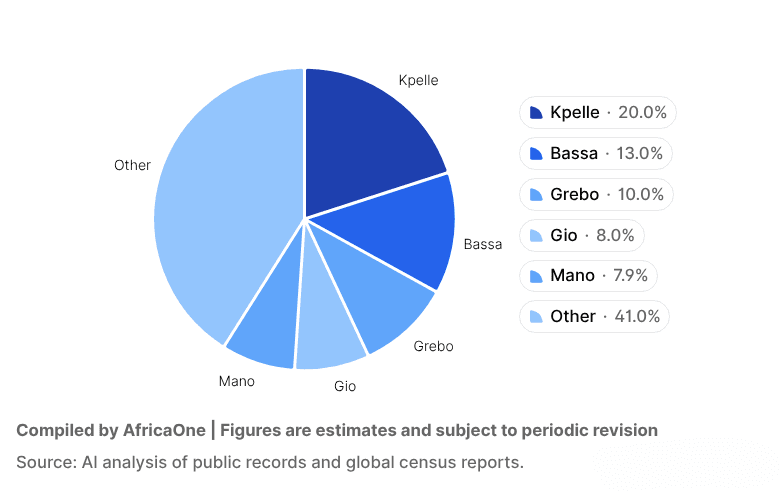Select the Grebo 10.0% legend pill
The width and height of the screenshot is (784, 500).
pos(597,195)
